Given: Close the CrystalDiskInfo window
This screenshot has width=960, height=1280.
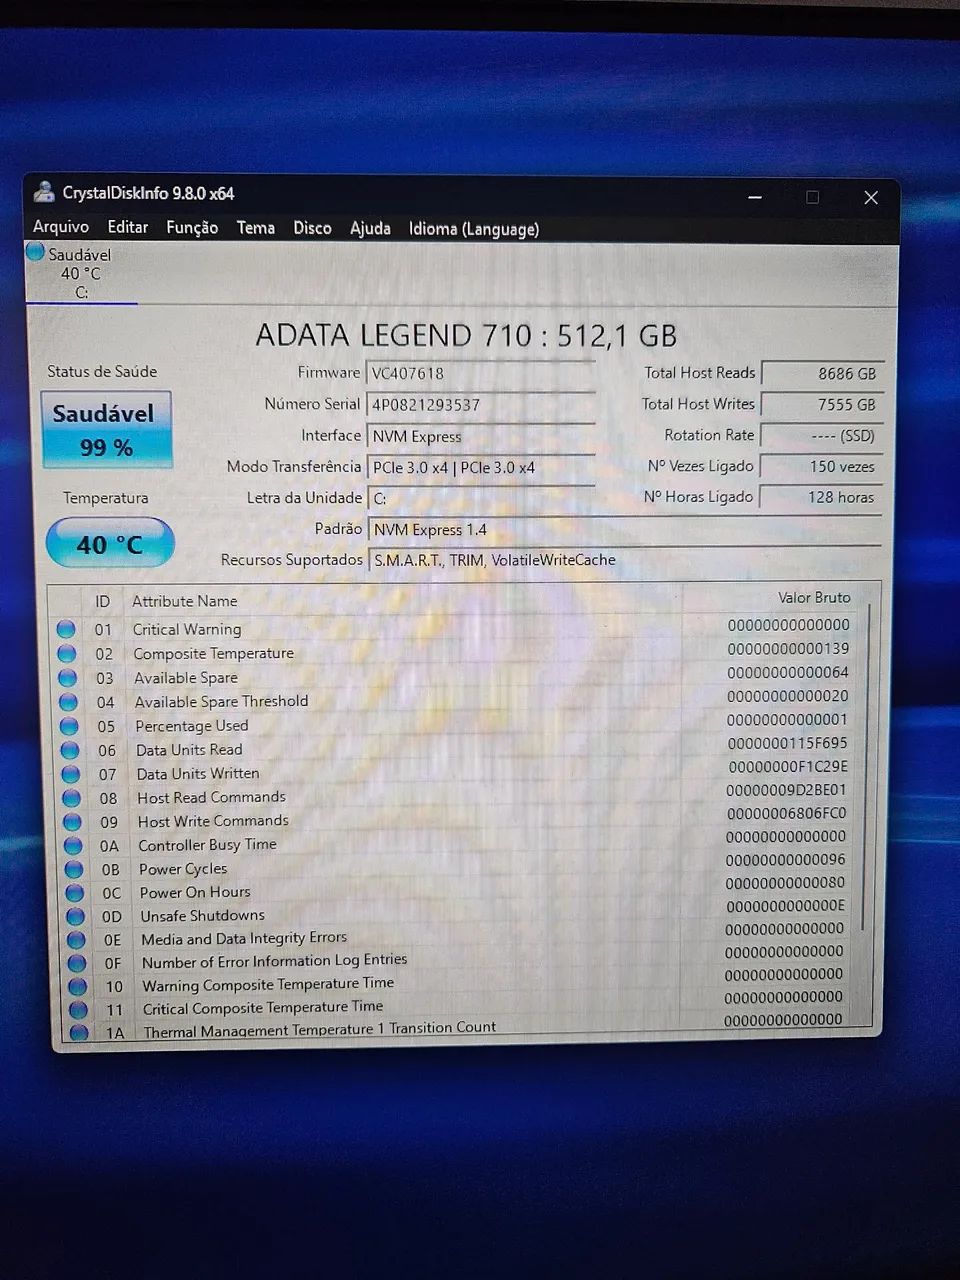Looking at the screenshot, I should (871, 197).
